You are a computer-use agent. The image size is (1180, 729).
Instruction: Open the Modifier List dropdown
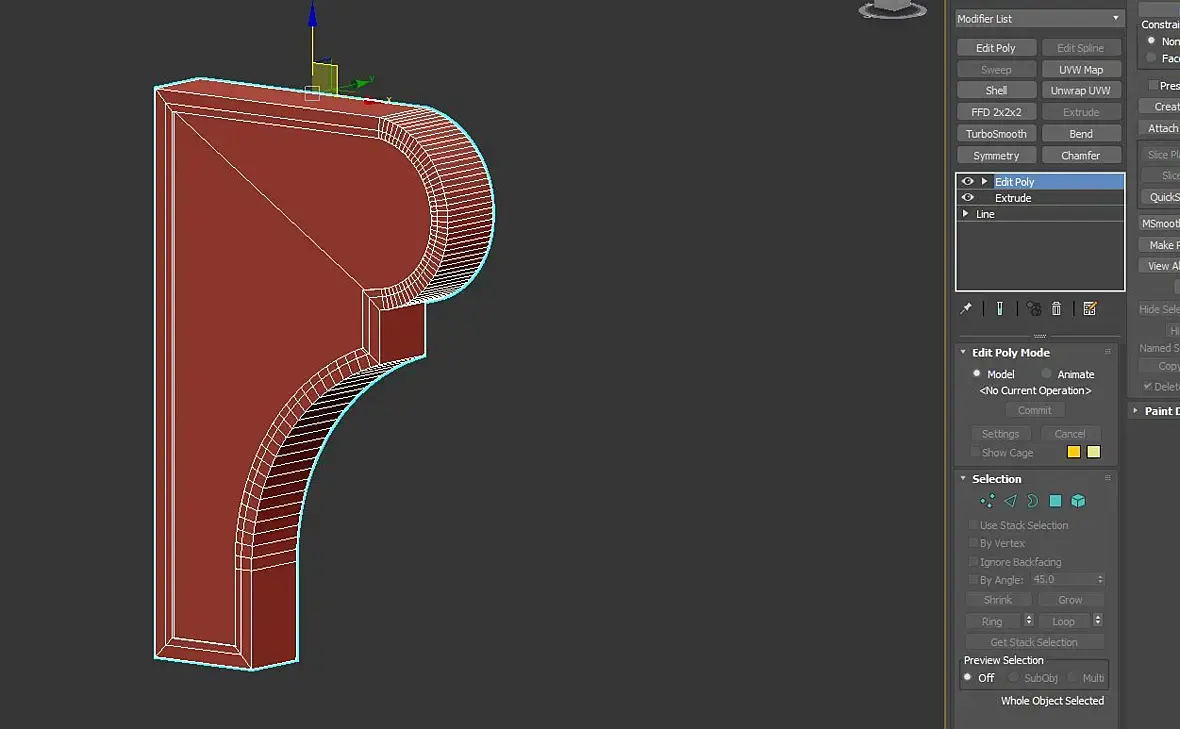[x=1039, y=19]
